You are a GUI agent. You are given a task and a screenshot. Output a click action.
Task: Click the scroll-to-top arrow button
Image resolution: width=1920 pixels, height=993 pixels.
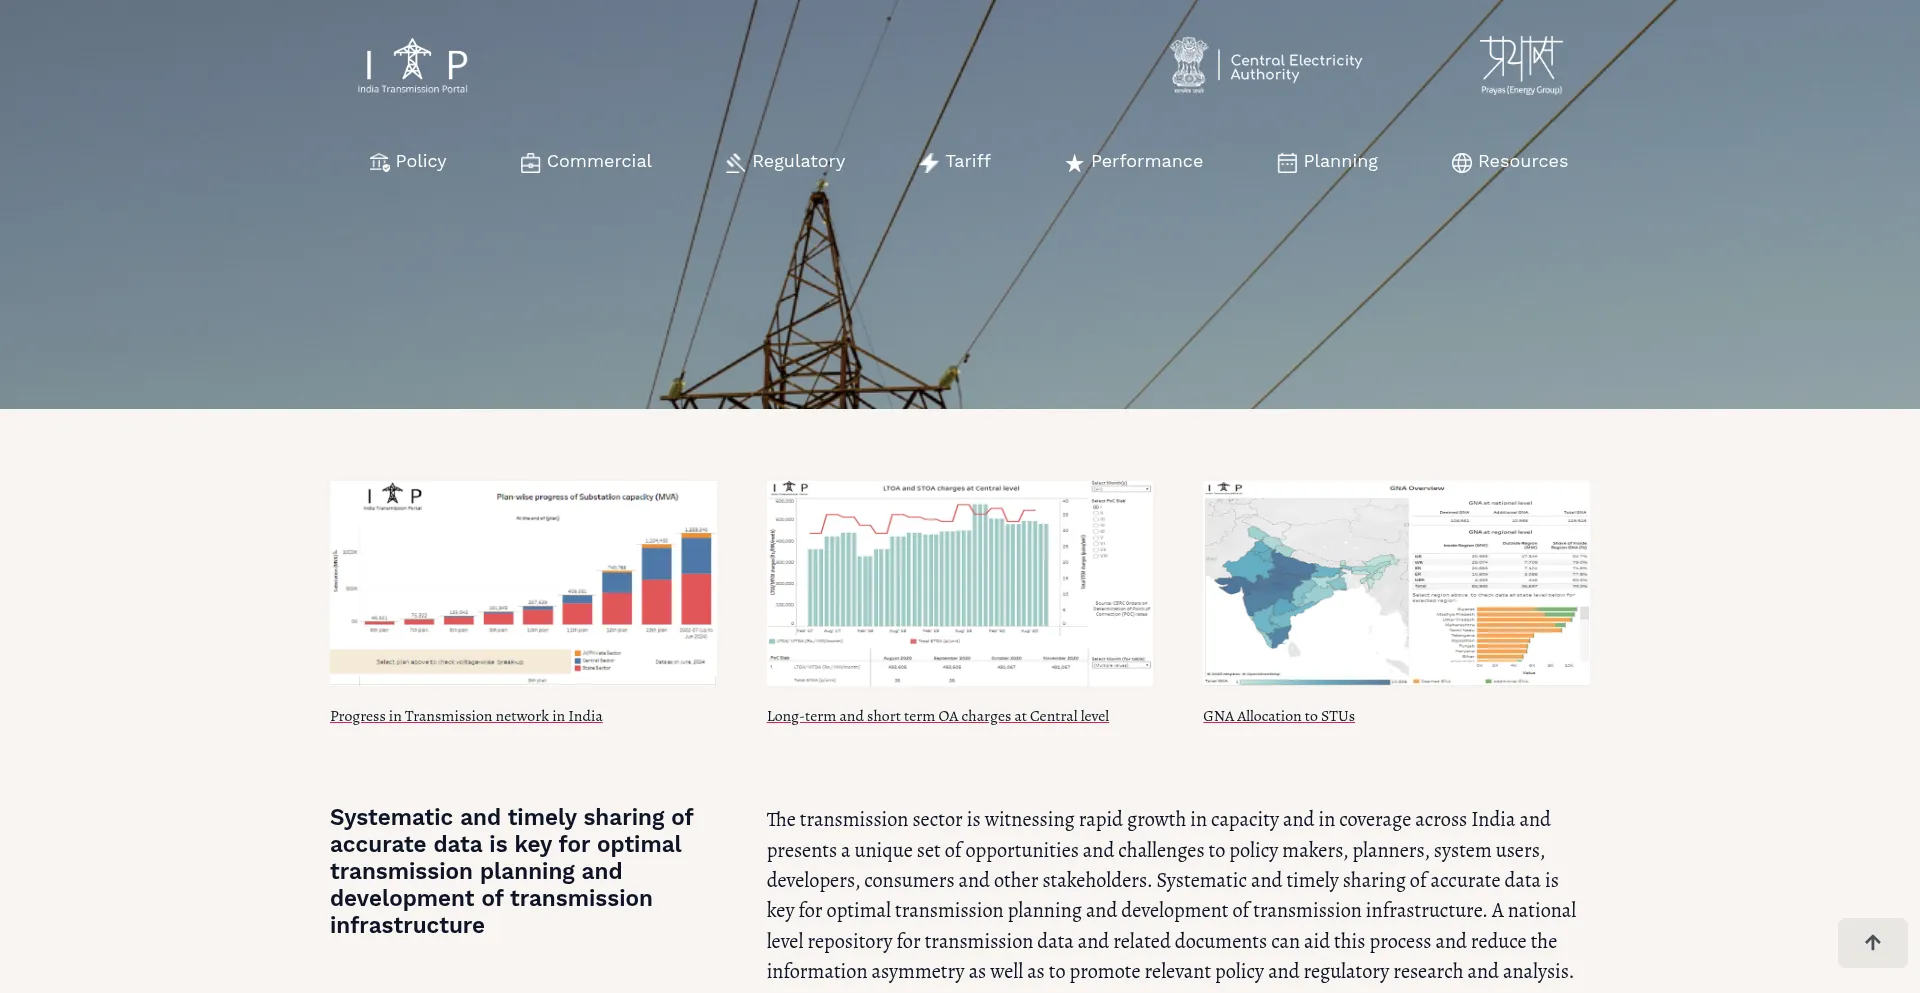coord(1872,942)
